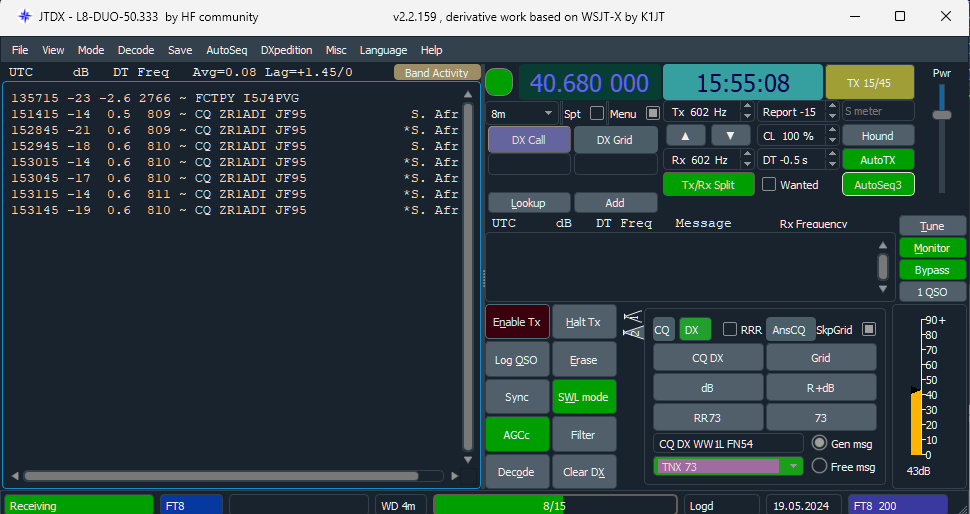Increase the Tx 602 Hz frequency stepper
Viewport: 970px width, 514px height.
pyautogui.click(x=747, y=108)
